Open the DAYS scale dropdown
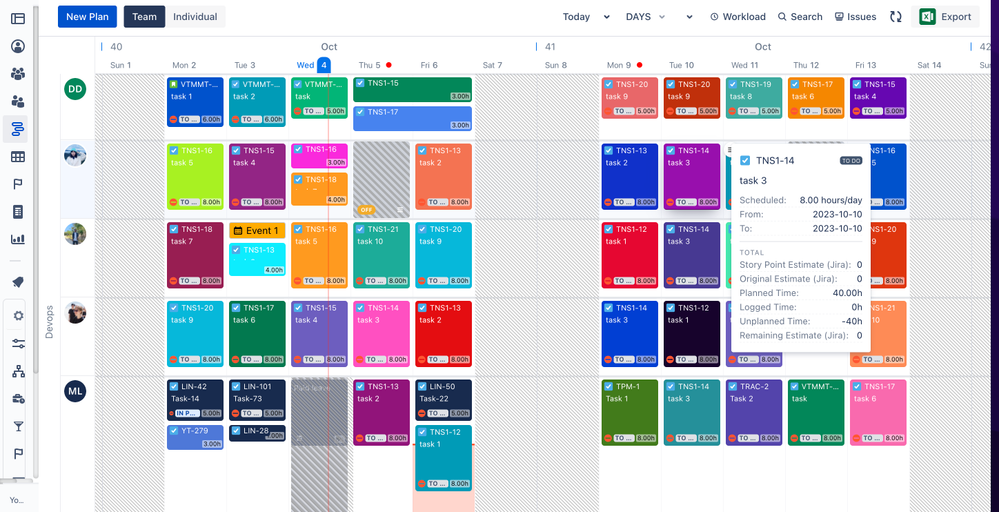Image resolution: width=999 pixels, height=512 pixels. [x=645, y=17]
